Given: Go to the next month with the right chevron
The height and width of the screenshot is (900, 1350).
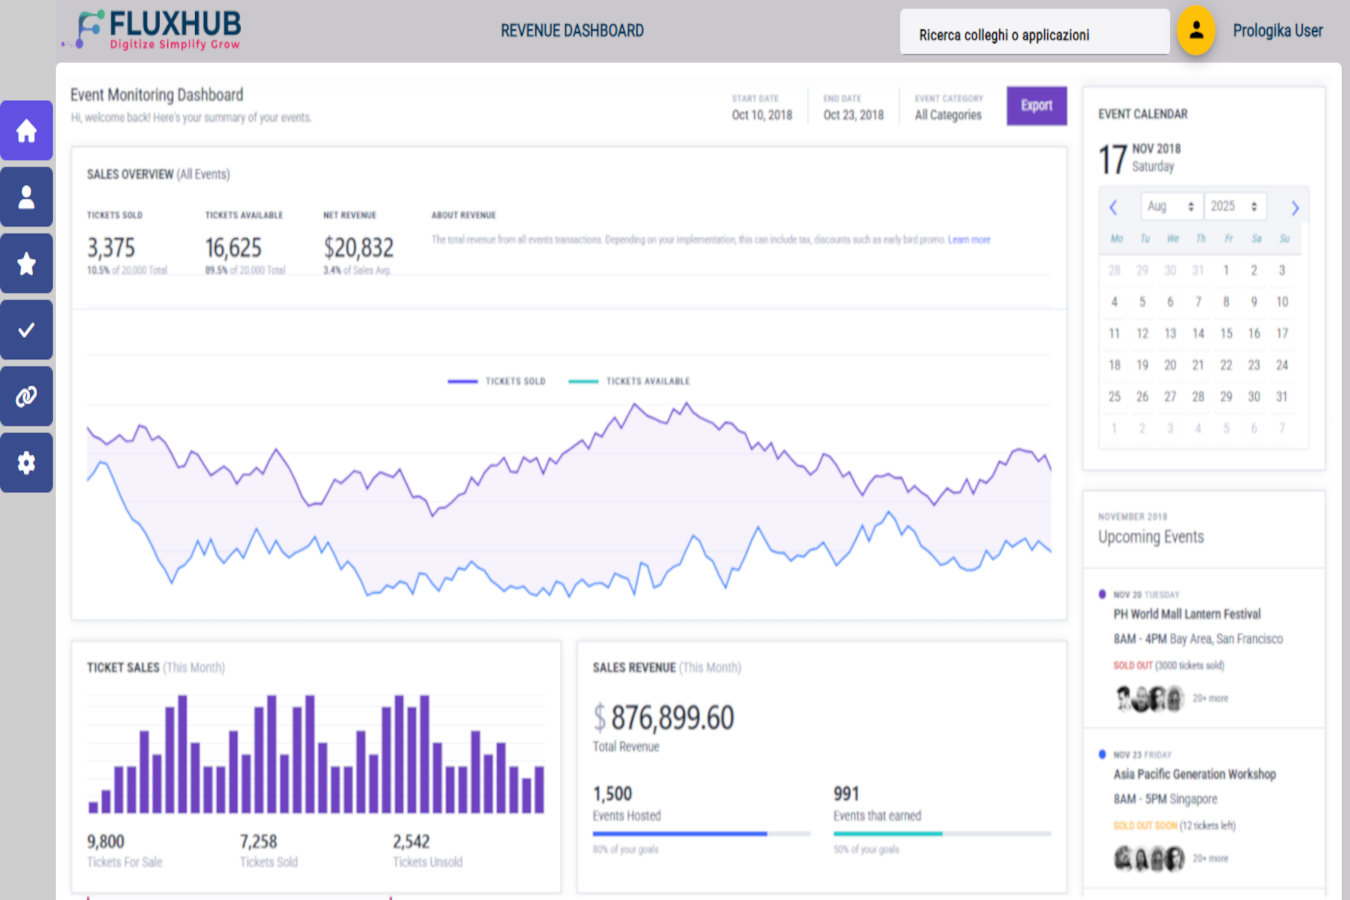Looking at the screenshot, I should 1295,206.
